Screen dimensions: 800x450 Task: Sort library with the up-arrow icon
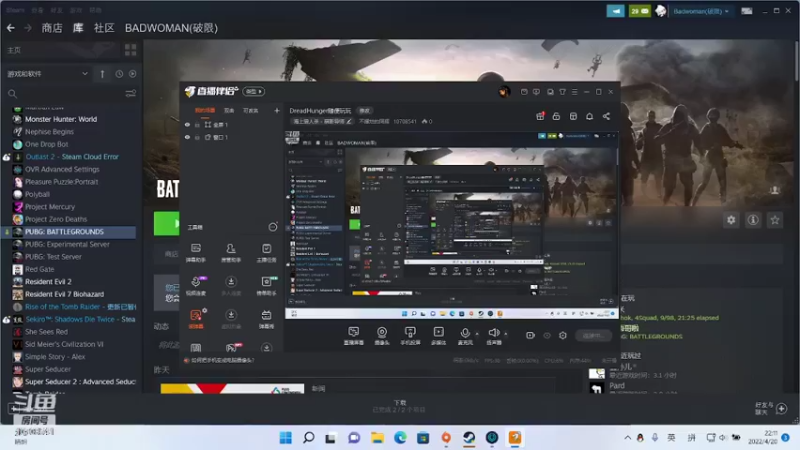click(x=102, y=74)
